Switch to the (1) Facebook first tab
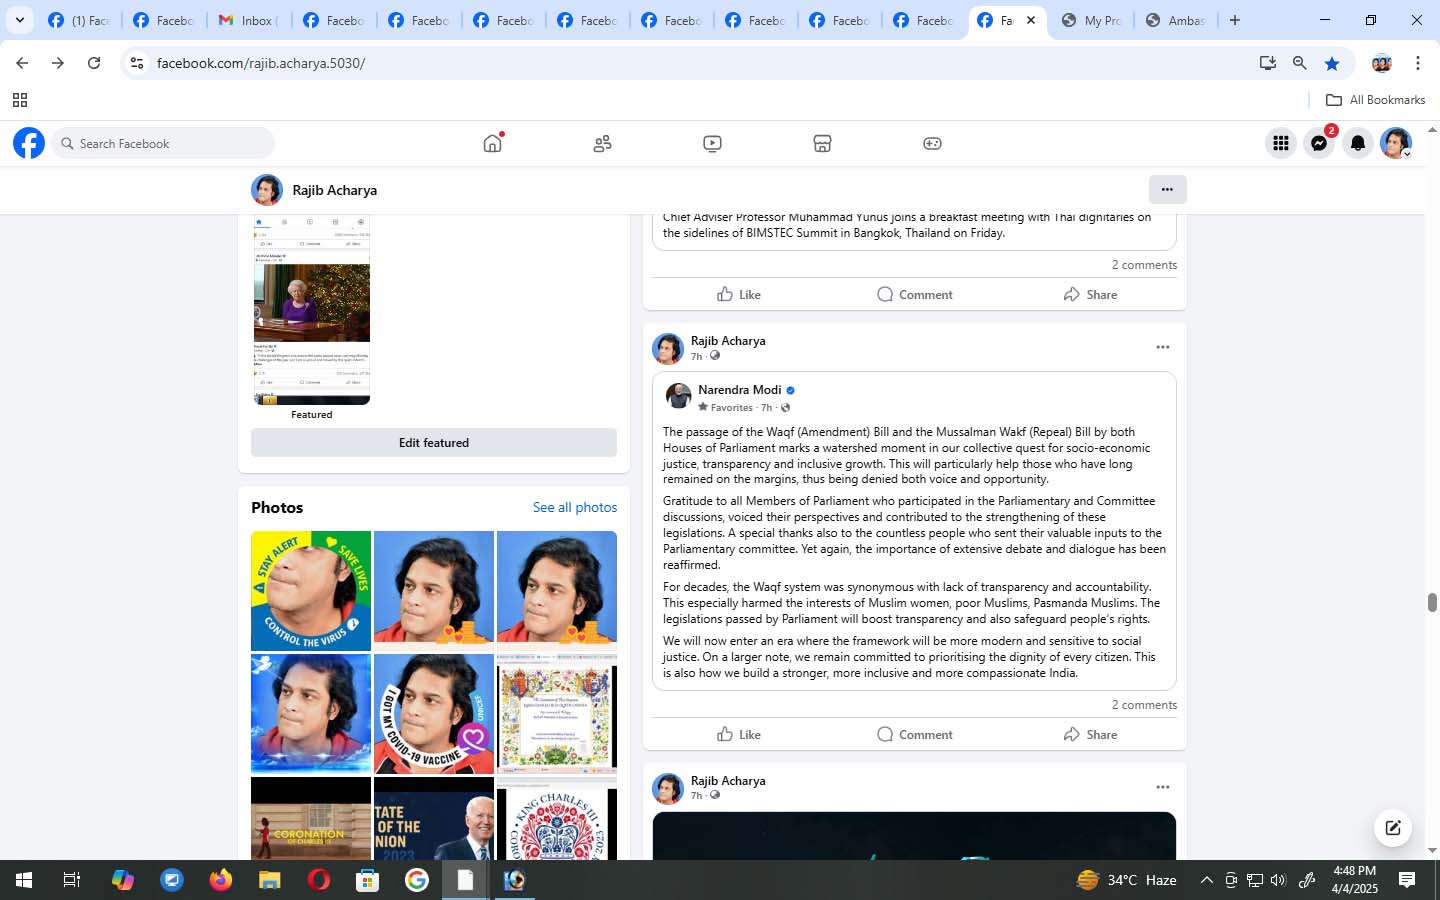The width and height of the screenshot is (1440, 900). pyautogui.click(x=80, y=20)
